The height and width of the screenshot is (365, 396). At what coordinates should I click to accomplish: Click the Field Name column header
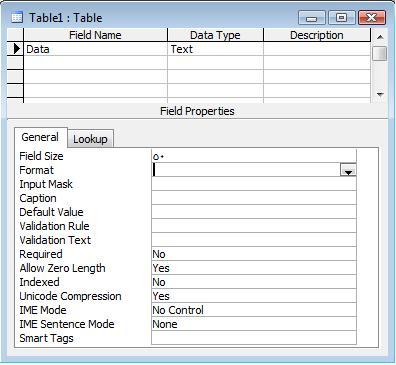[x=95, y=35]
